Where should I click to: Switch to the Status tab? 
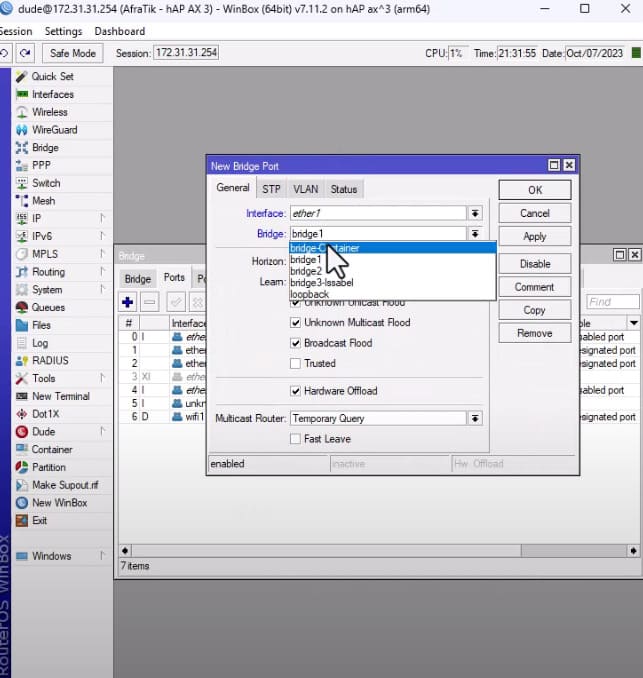click(344, 189)
